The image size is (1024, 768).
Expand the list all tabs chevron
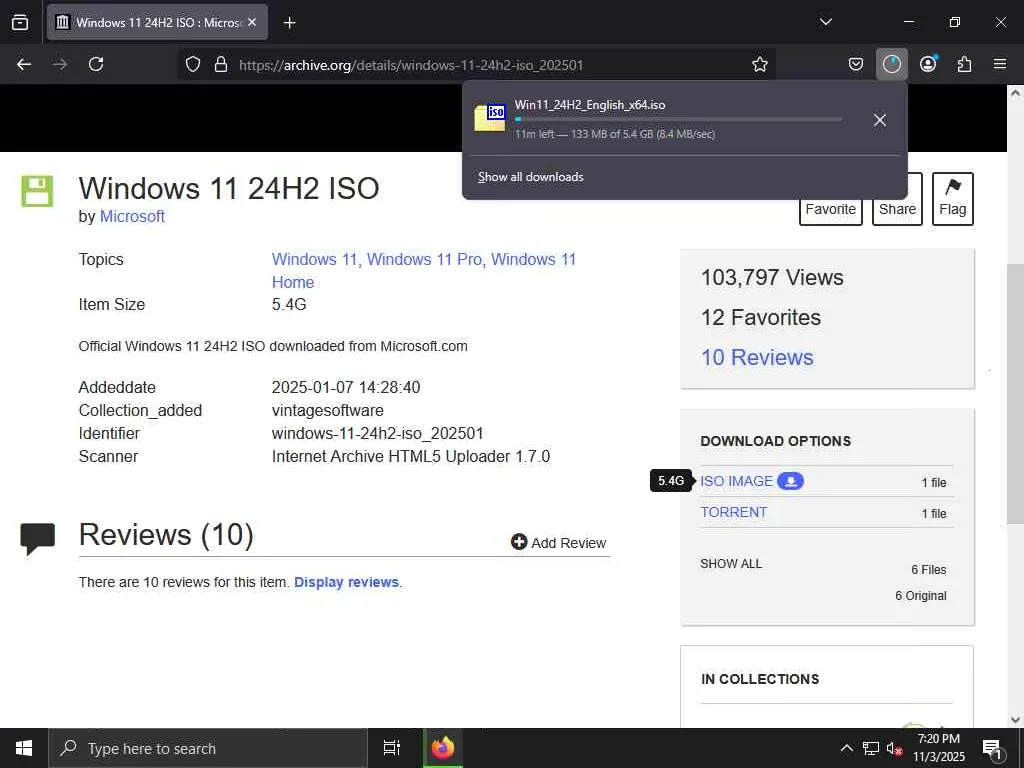[825, 22]
